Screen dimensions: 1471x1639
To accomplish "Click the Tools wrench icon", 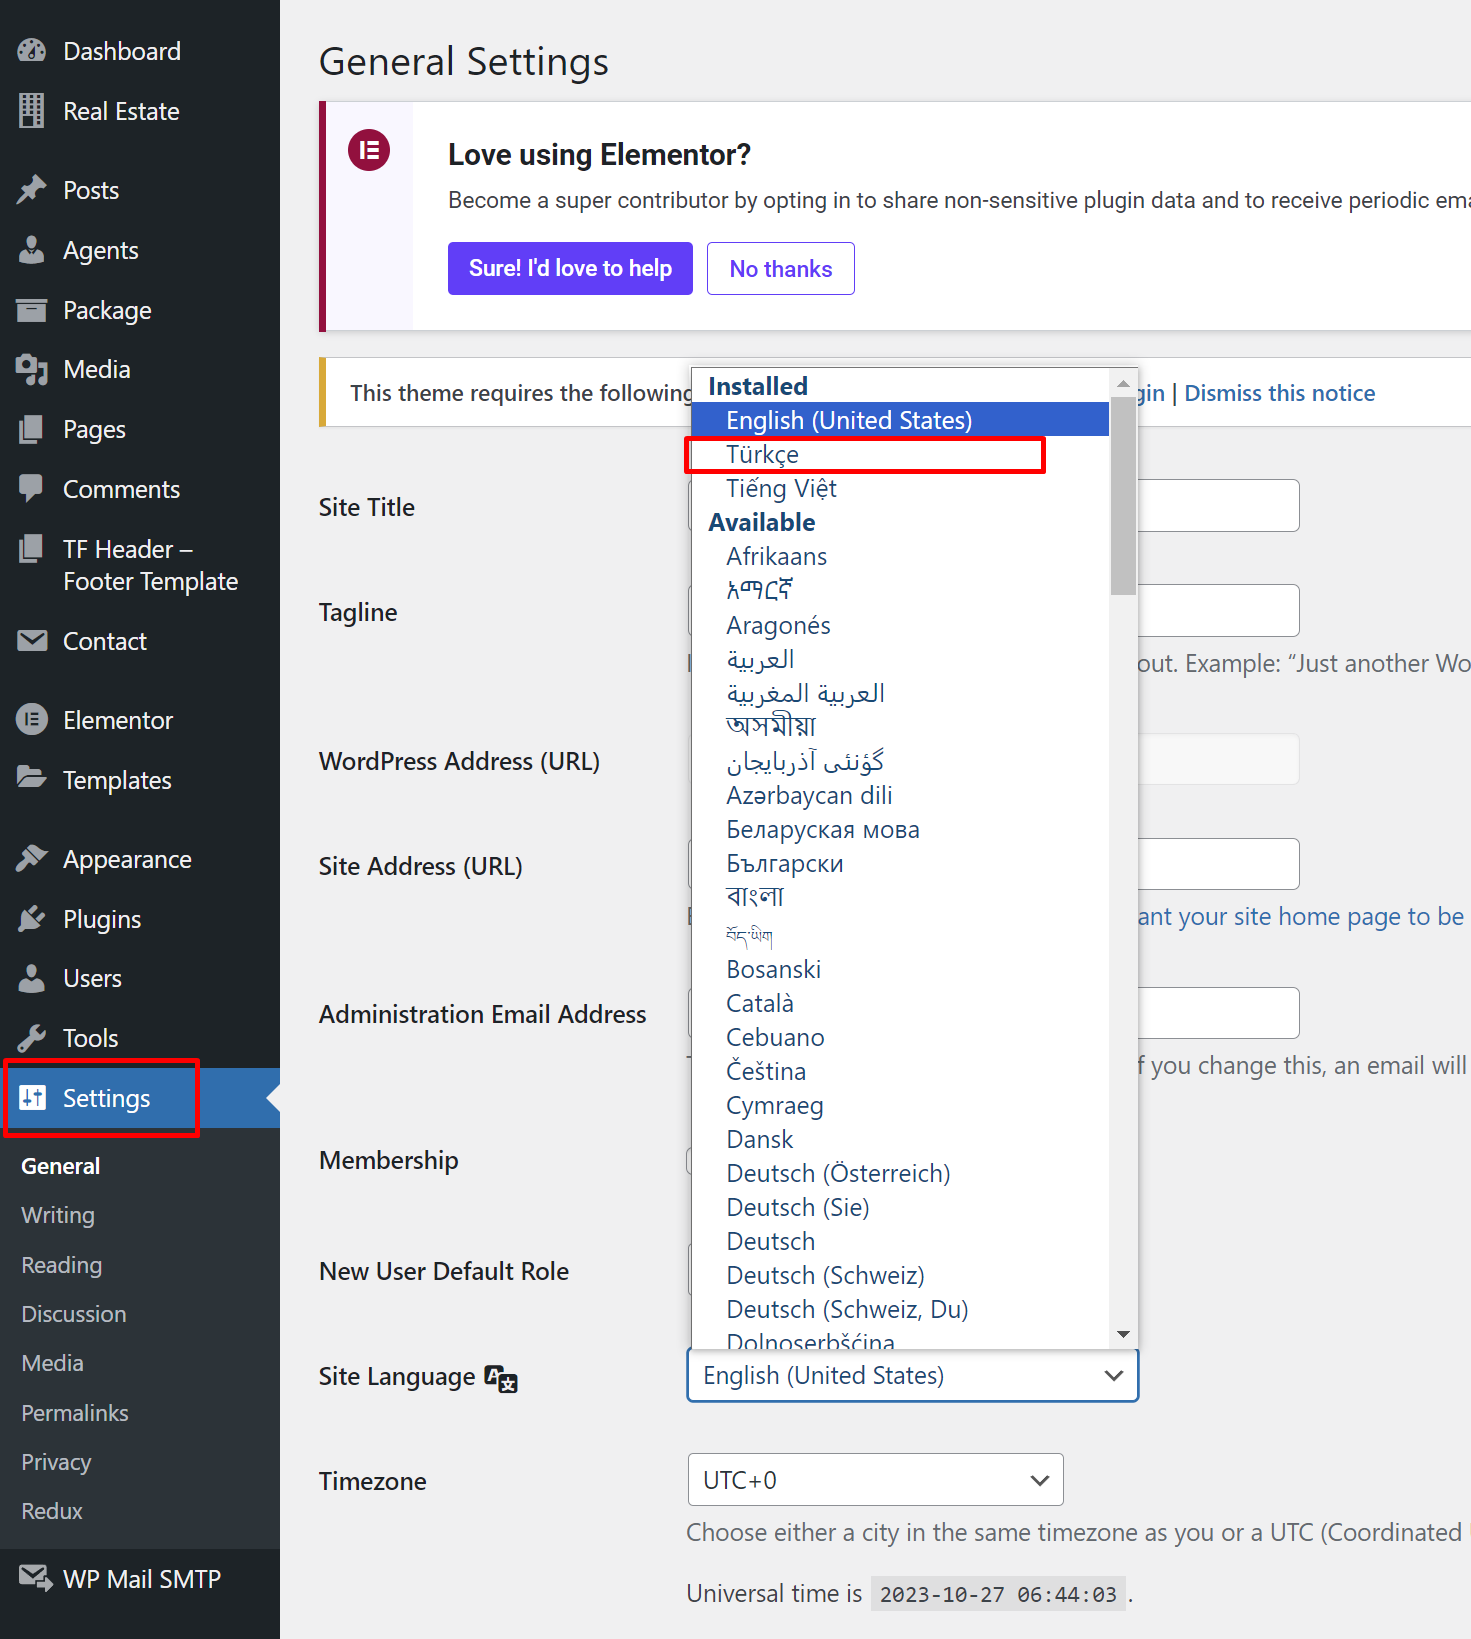I will (x=32, y=1038).
